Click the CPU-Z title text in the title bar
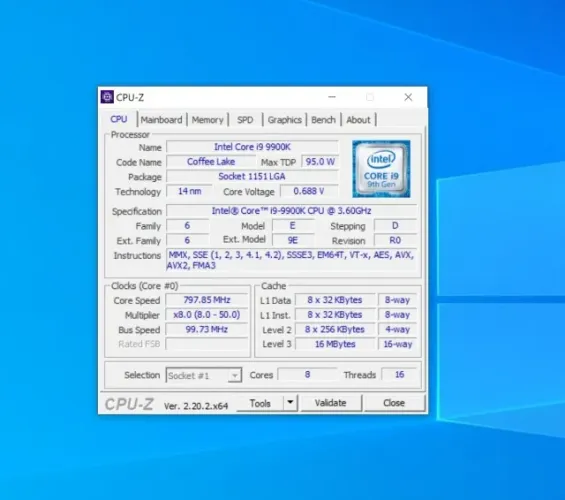Screen dimensions: 565x500 [130, 97]
